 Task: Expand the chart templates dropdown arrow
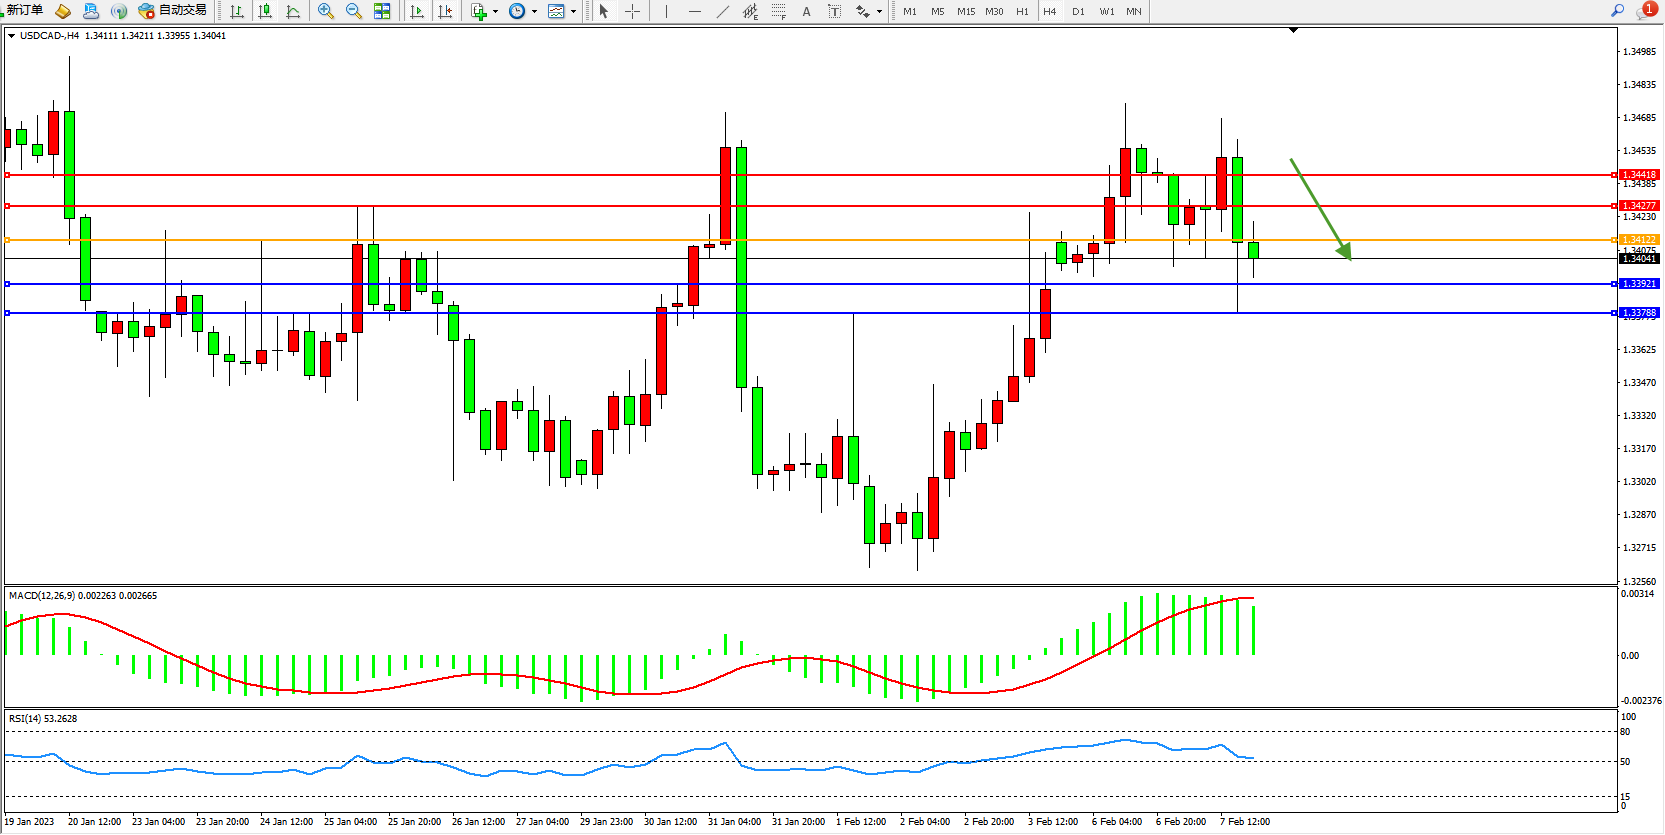coord(573,12)
